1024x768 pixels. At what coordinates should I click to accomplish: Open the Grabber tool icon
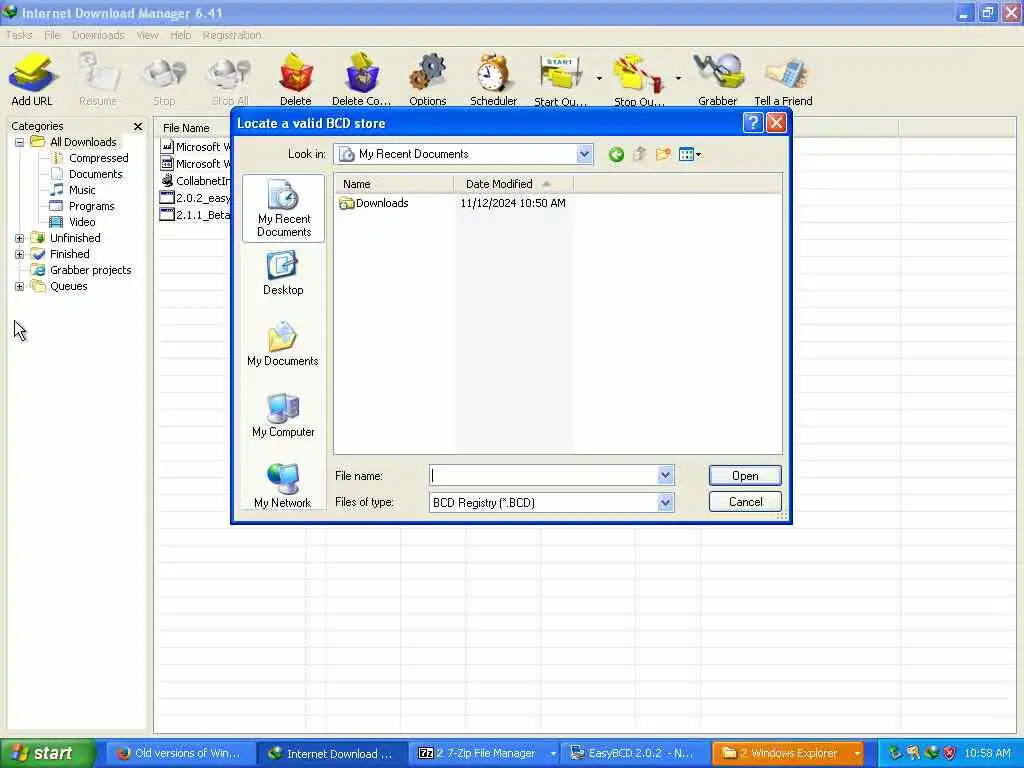718,80
